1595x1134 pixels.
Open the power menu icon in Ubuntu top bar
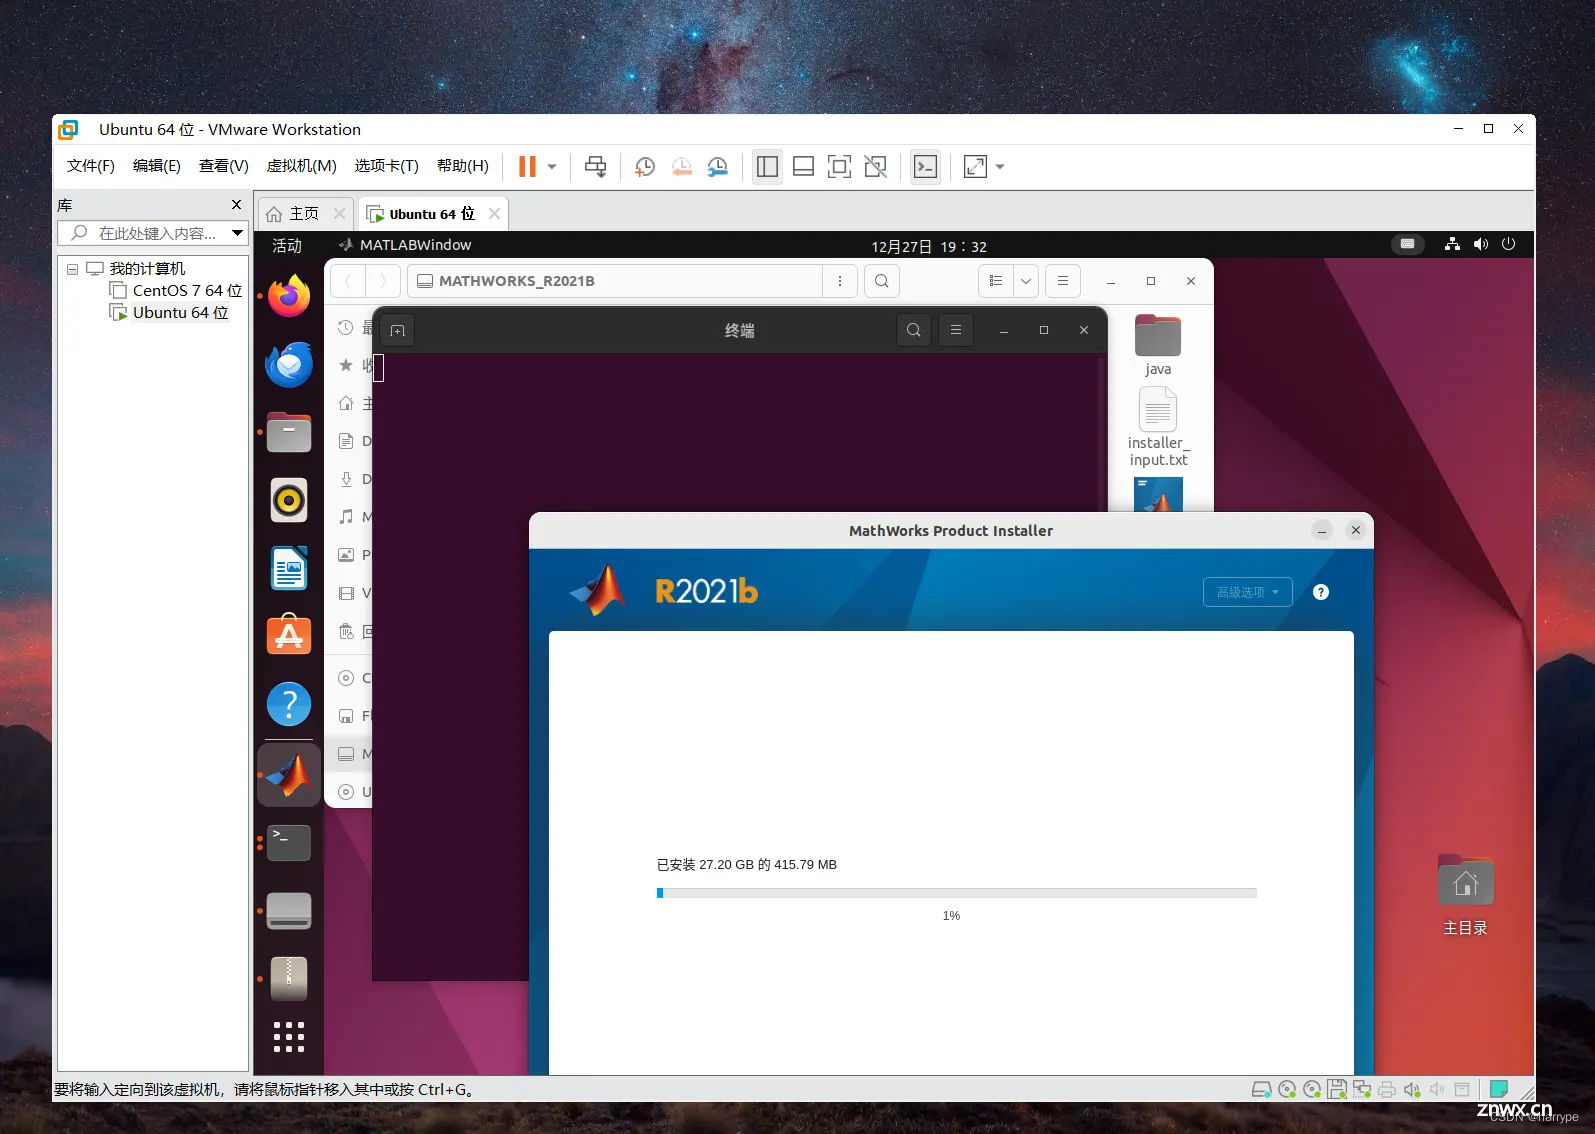point(1509,244)
